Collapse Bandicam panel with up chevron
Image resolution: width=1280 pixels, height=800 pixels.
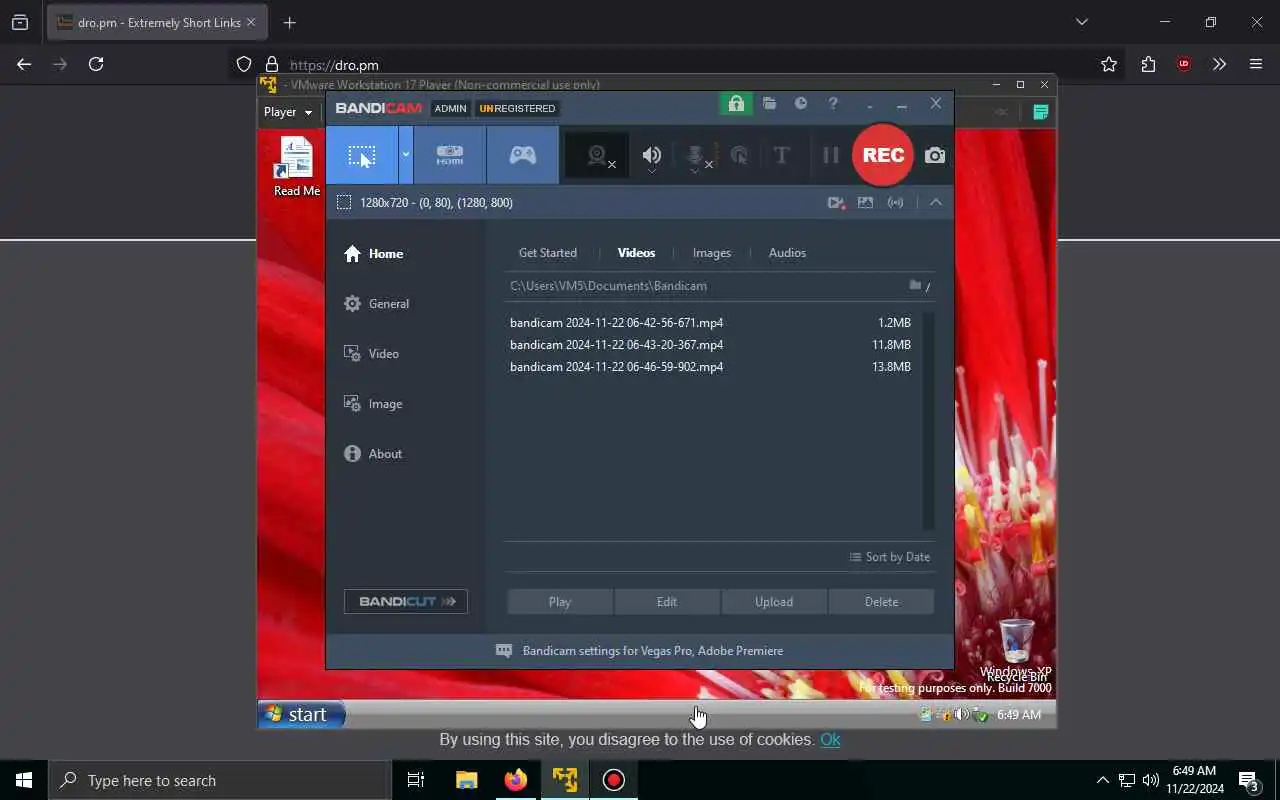935,202
